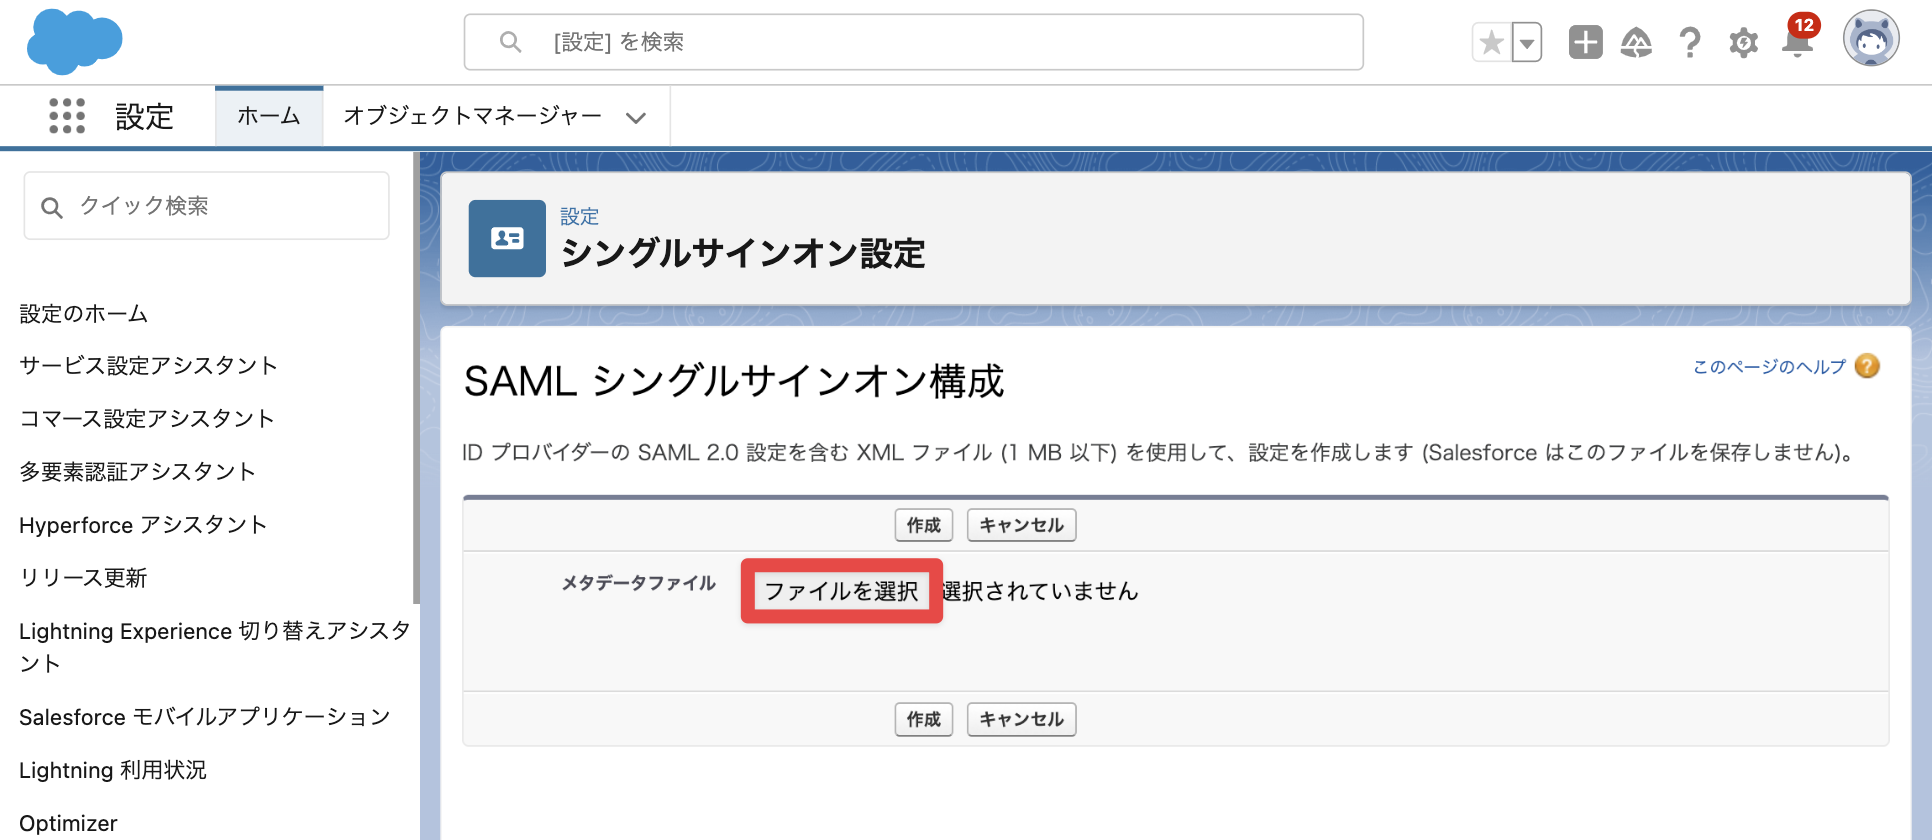Click the ファイルを選択 button
Viewport: 1932px width, 840px height.
tap(841, 591)
